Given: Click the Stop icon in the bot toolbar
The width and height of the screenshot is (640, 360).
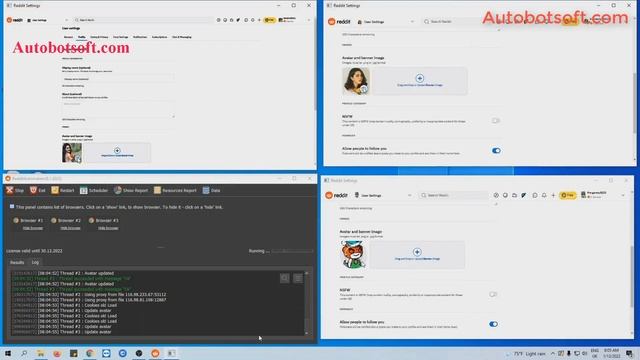Looking at the screenshot, I should pyautogui.click(x=10, y=190).
